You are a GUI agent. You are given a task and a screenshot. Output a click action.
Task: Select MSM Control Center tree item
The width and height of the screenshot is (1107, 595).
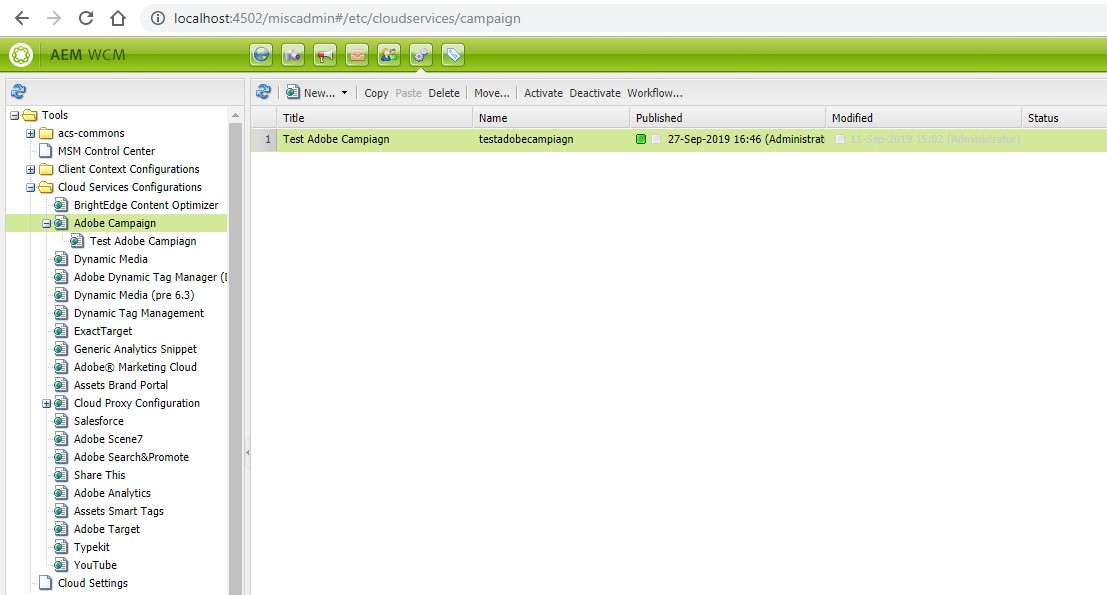pos(106,151)
